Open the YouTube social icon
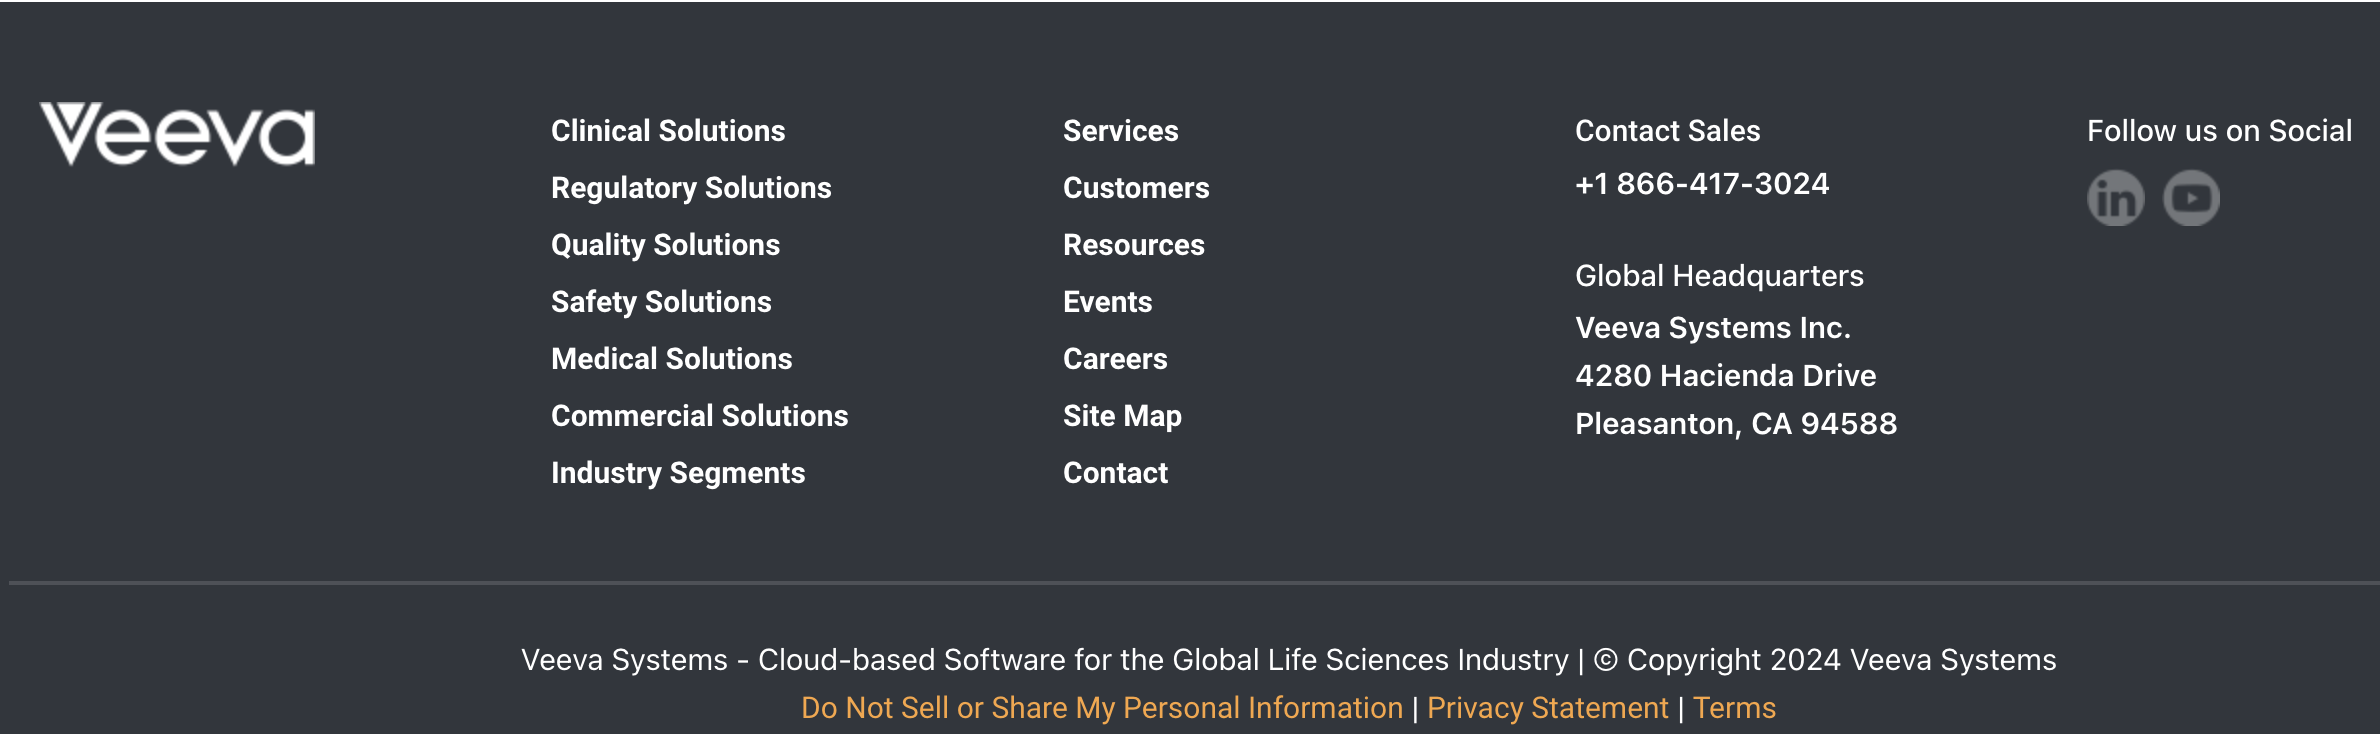The height and width of the screenshot is (734, 2380). click(2191, 198)
